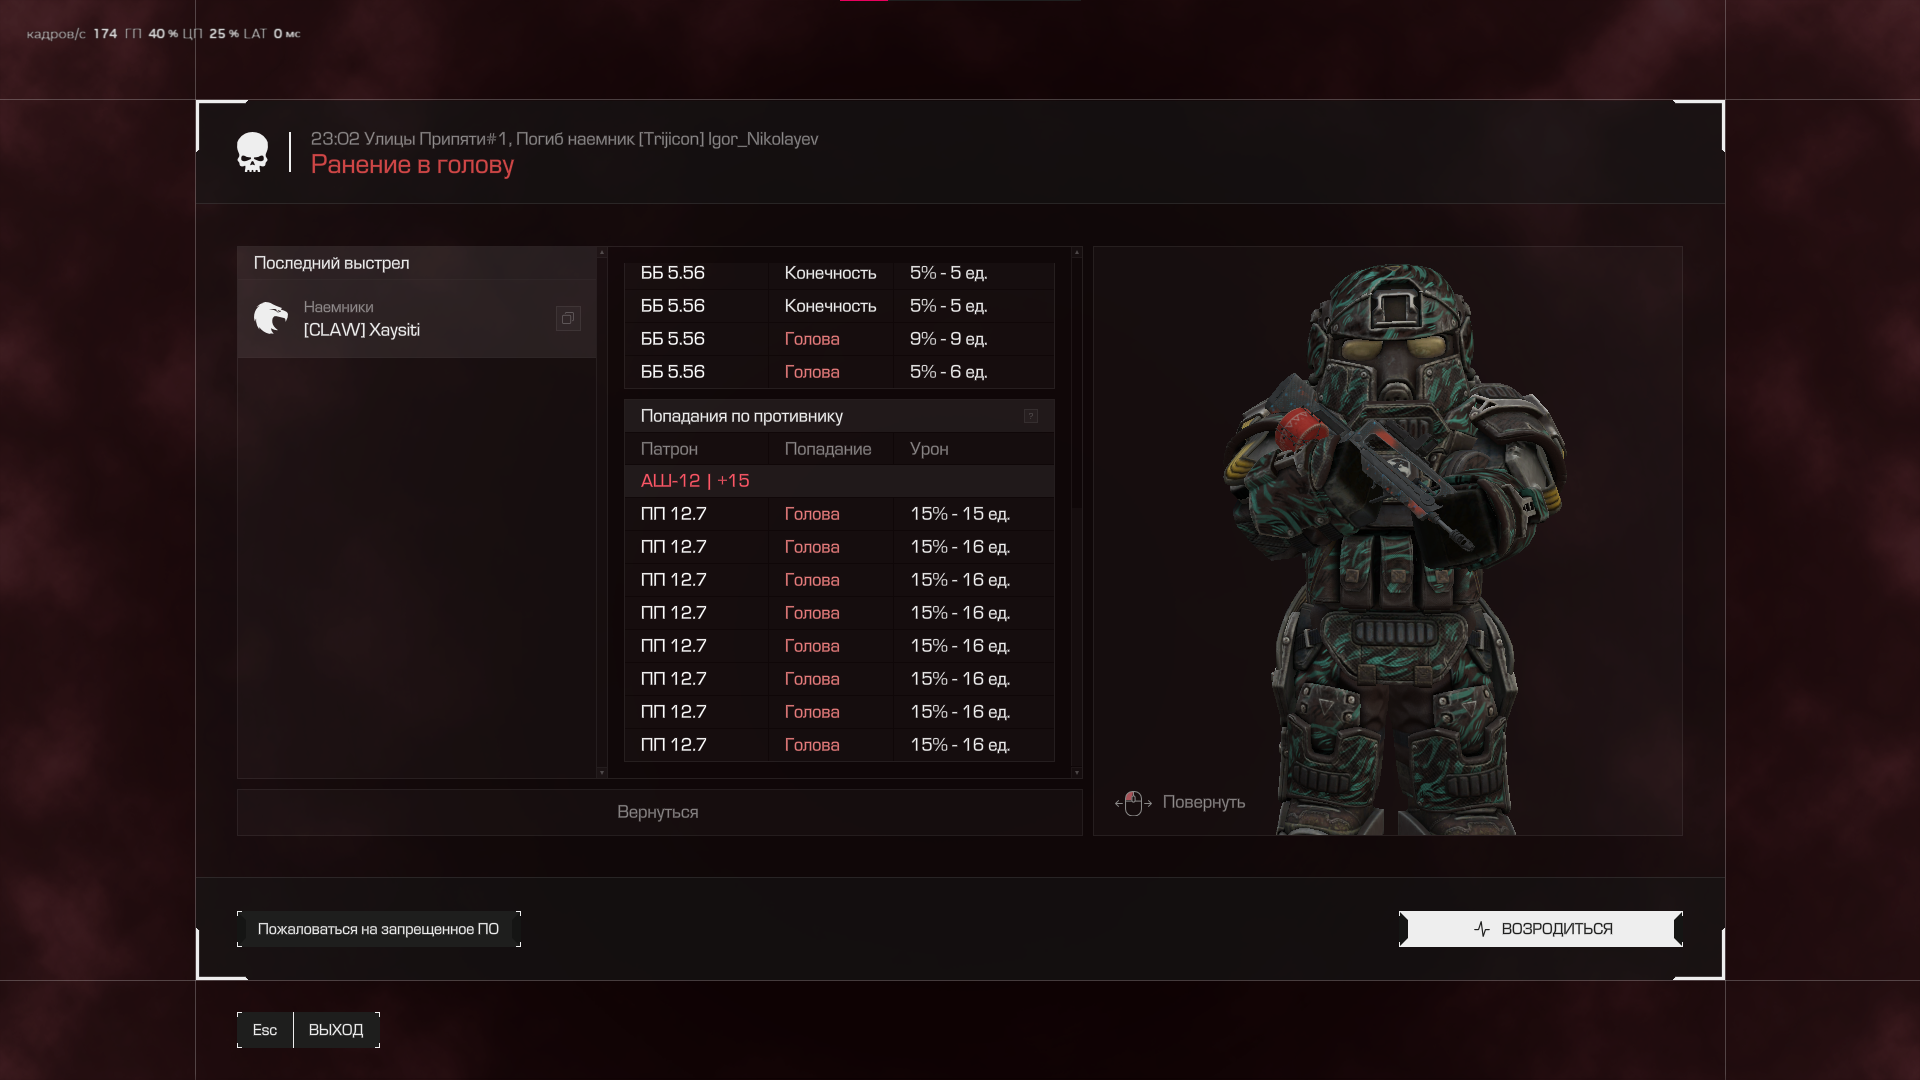The image size is (1920, 1080).
Task: Select the [CLAW] Xaysiti killer entry
Action: pyautogui.click(x=417, y=318)
